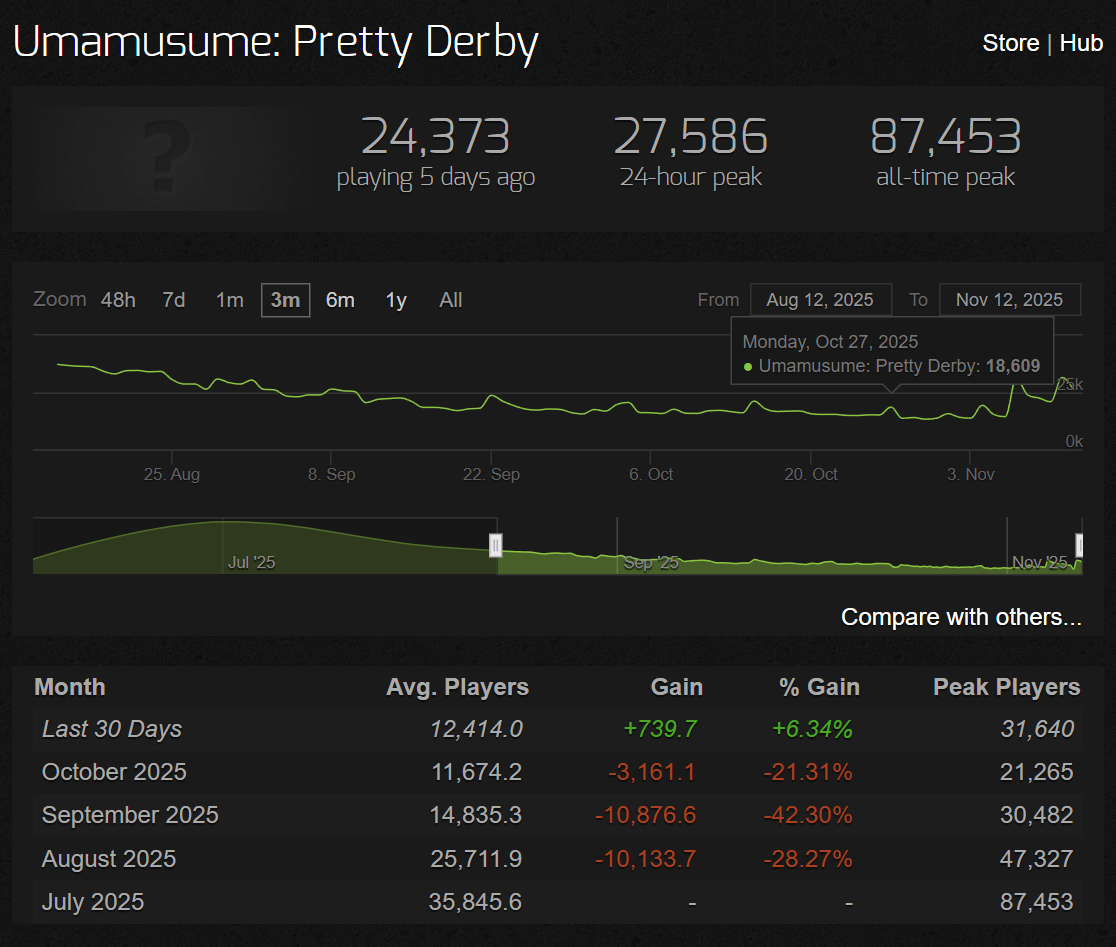This screenshot has height=947, width=1116.
Task: Click the Umamusume: Pretty Derby title
Action: tap(275, 43)
